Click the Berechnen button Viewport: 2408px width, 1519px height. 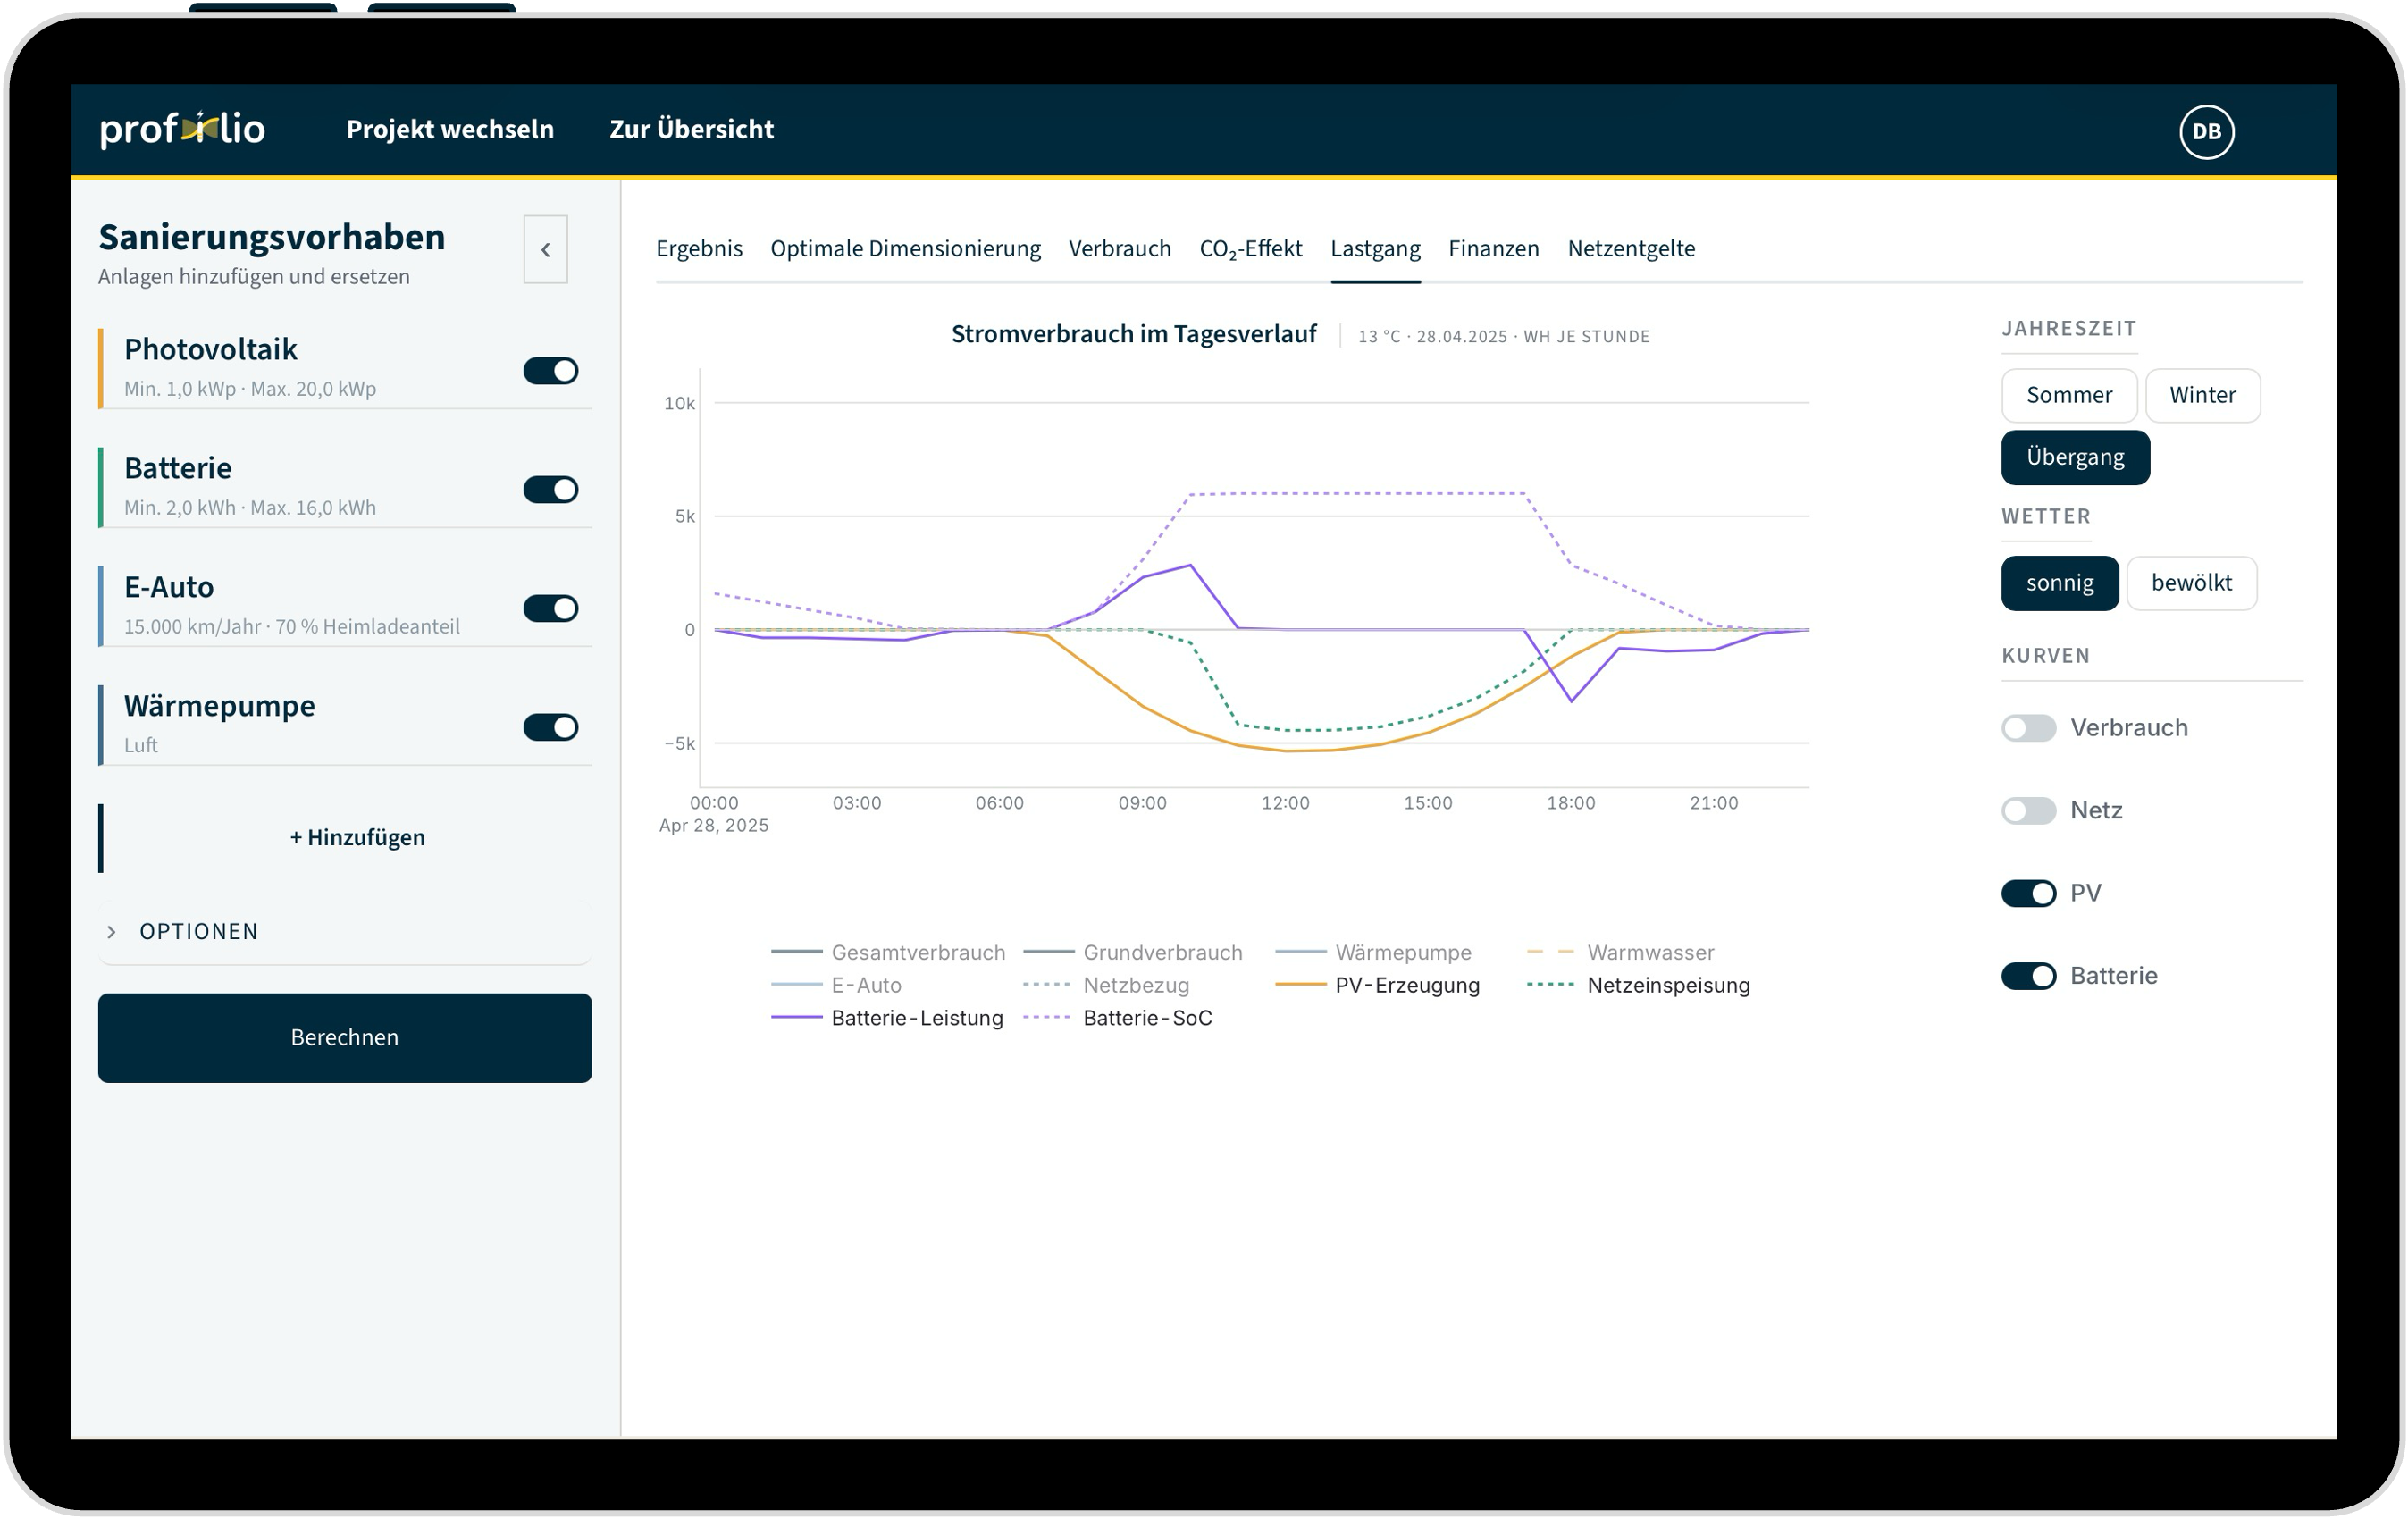[344, 1037]
